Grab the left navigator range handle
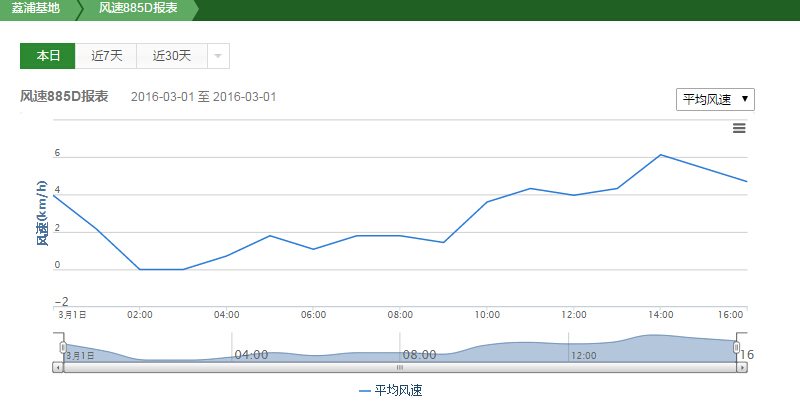The width and height of the screenshot is (800, 406). tap(63, 347)
